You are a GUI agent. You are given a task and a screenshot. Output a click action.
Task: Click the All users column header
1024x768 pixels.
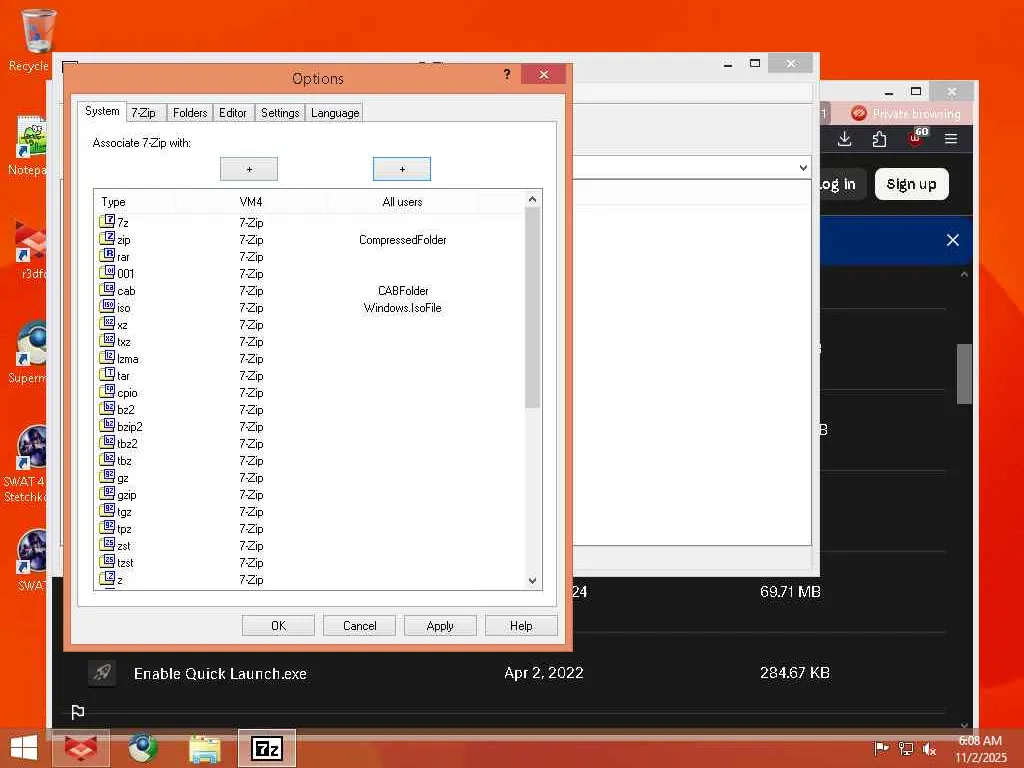coord(402,202)
